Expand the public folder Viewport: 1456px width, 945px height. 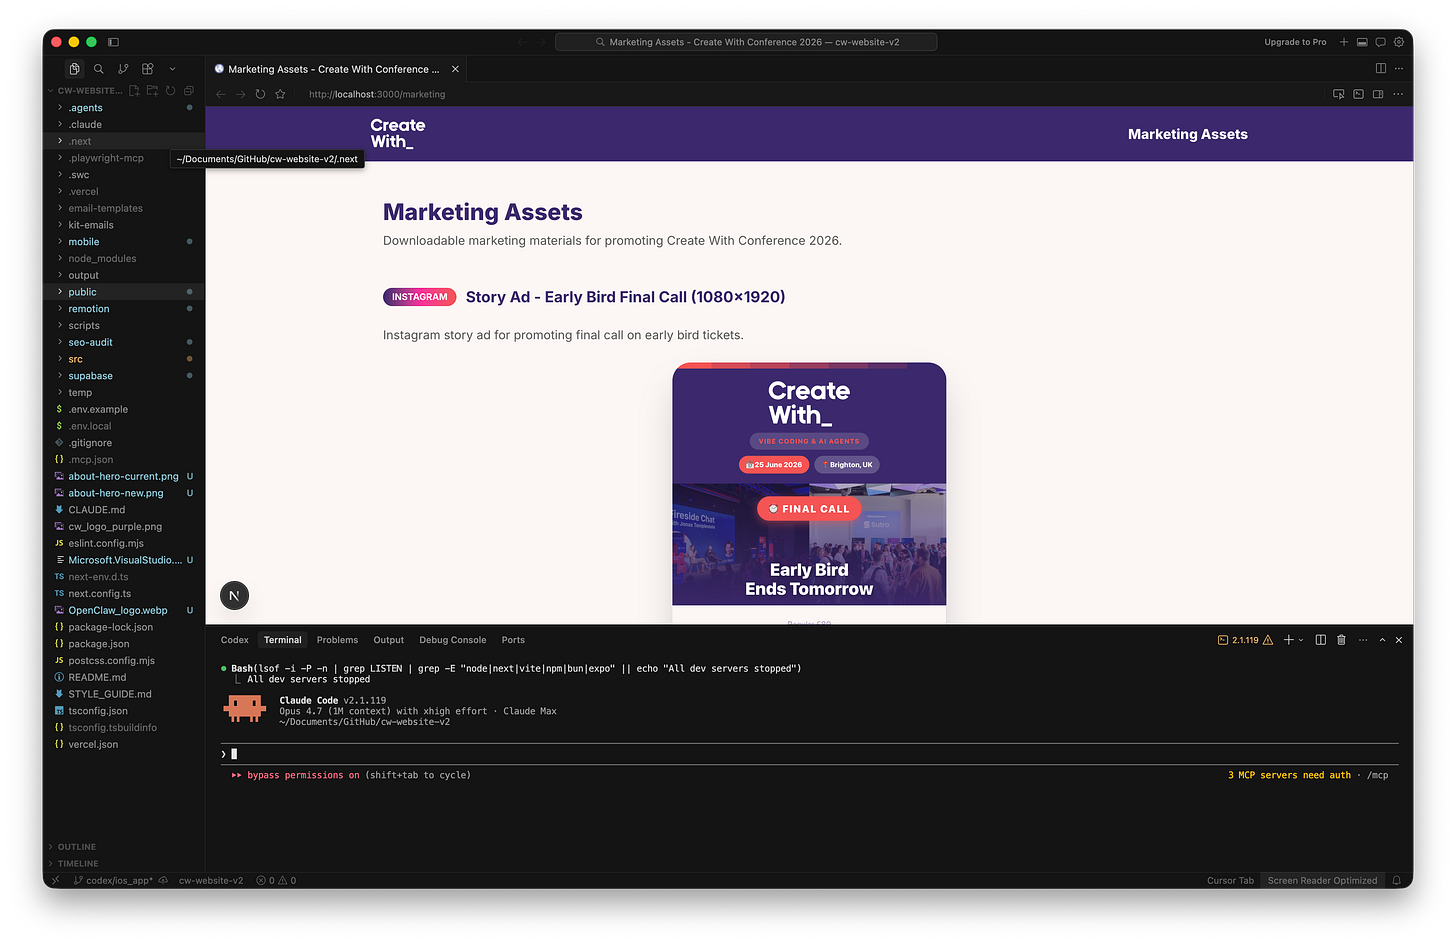click(x=124, y=292)
